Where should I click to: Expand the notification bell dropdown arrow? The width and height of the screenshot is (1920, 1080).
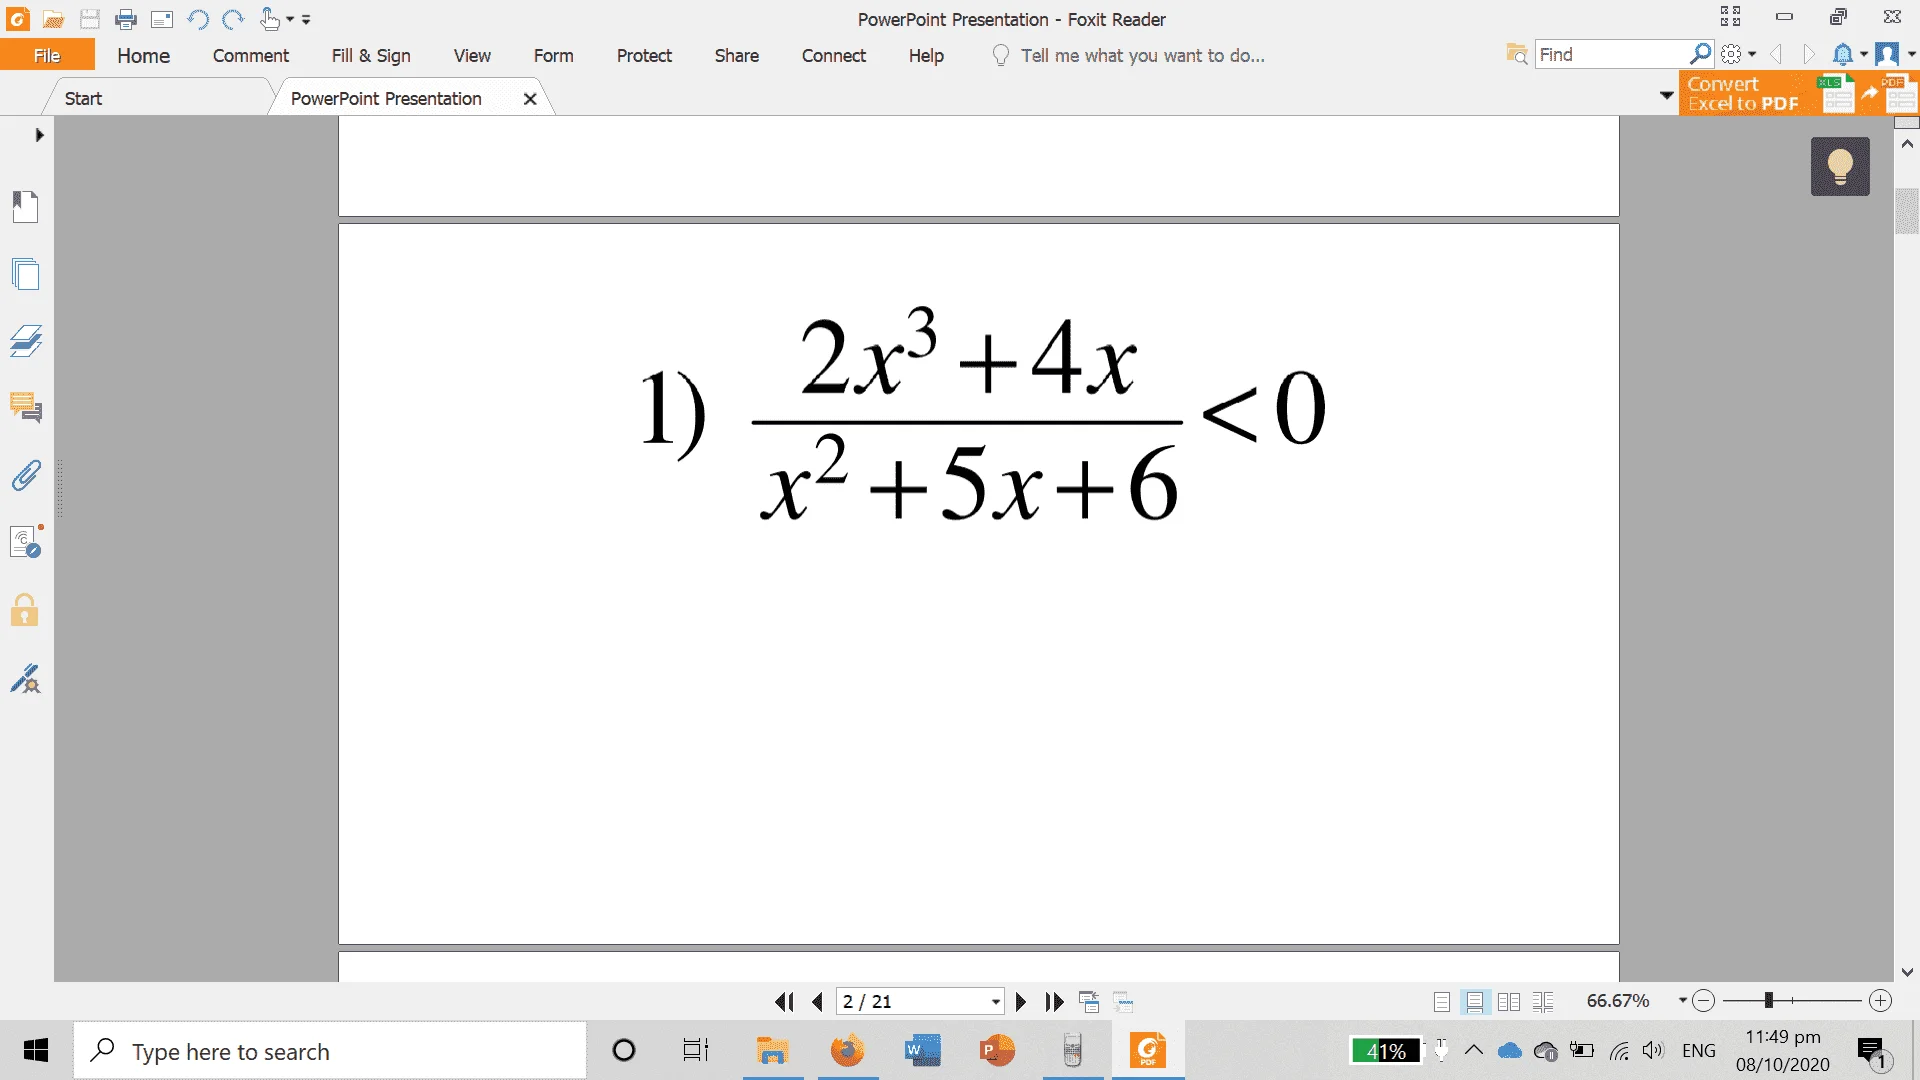coord(1864,54)
